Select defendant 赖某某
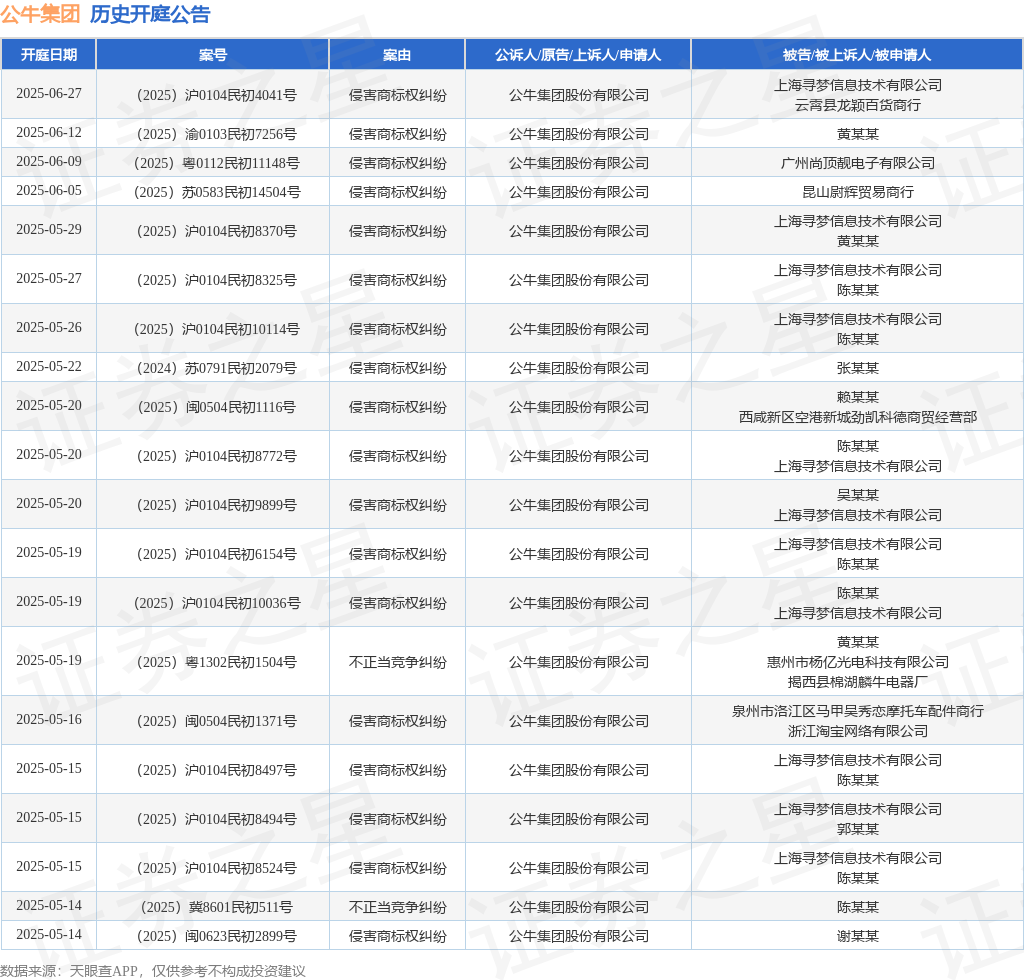The height and width of the screenshot is (980, 1024). 857,398
